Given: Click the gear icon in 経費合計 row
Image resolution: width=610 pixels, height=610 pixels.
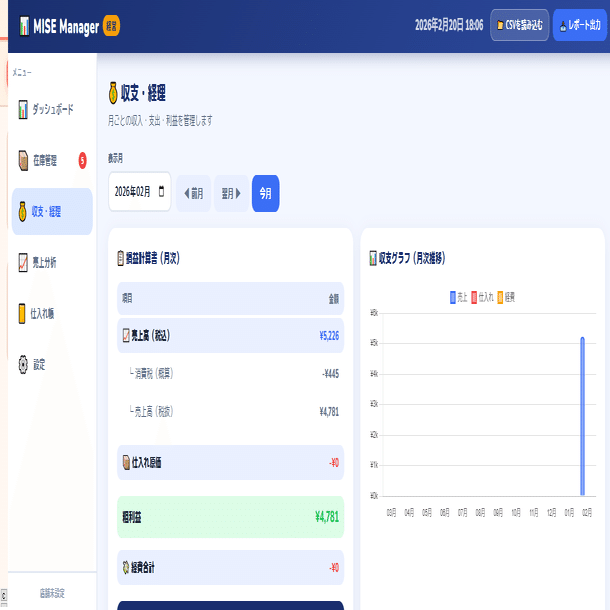Looking at the screenshot, I should [126, 568].
